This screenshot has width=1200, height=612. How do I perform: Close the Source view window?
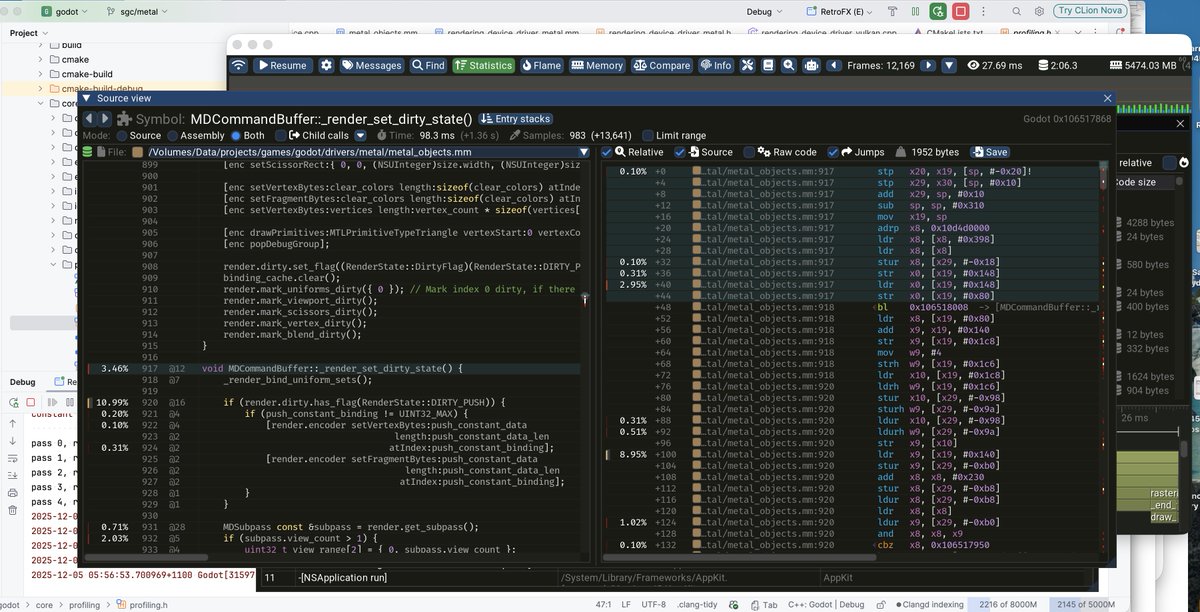[1106, 98]
